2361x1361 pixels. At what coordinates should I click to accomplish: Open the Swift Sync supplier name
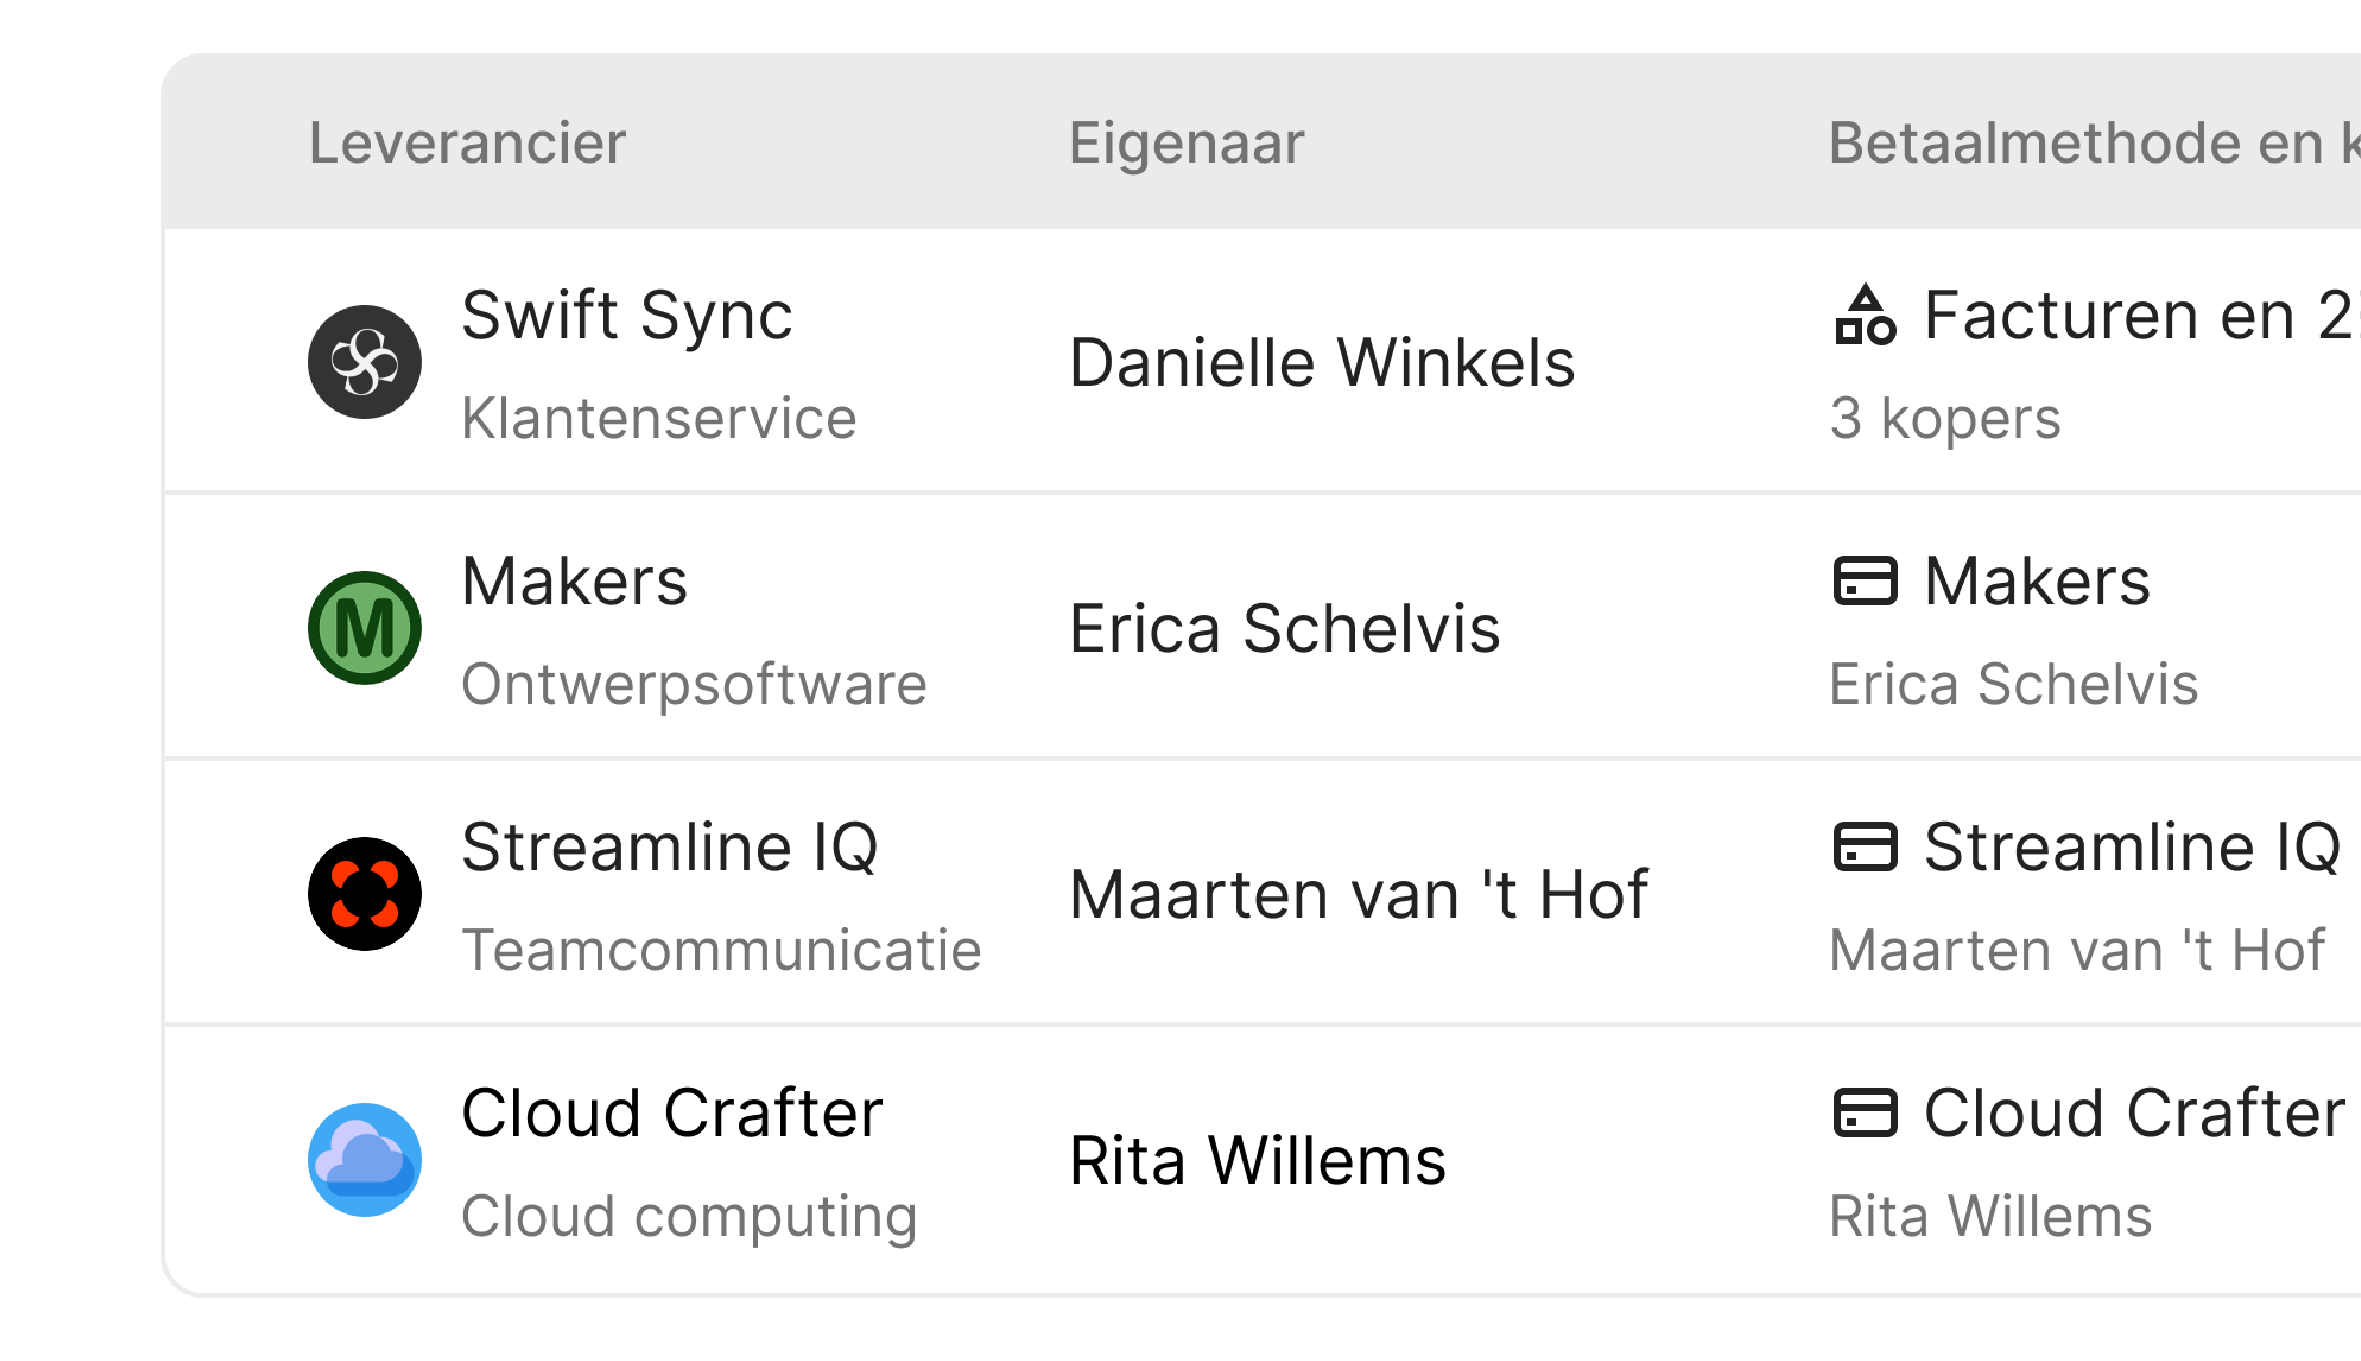(626, 316)
